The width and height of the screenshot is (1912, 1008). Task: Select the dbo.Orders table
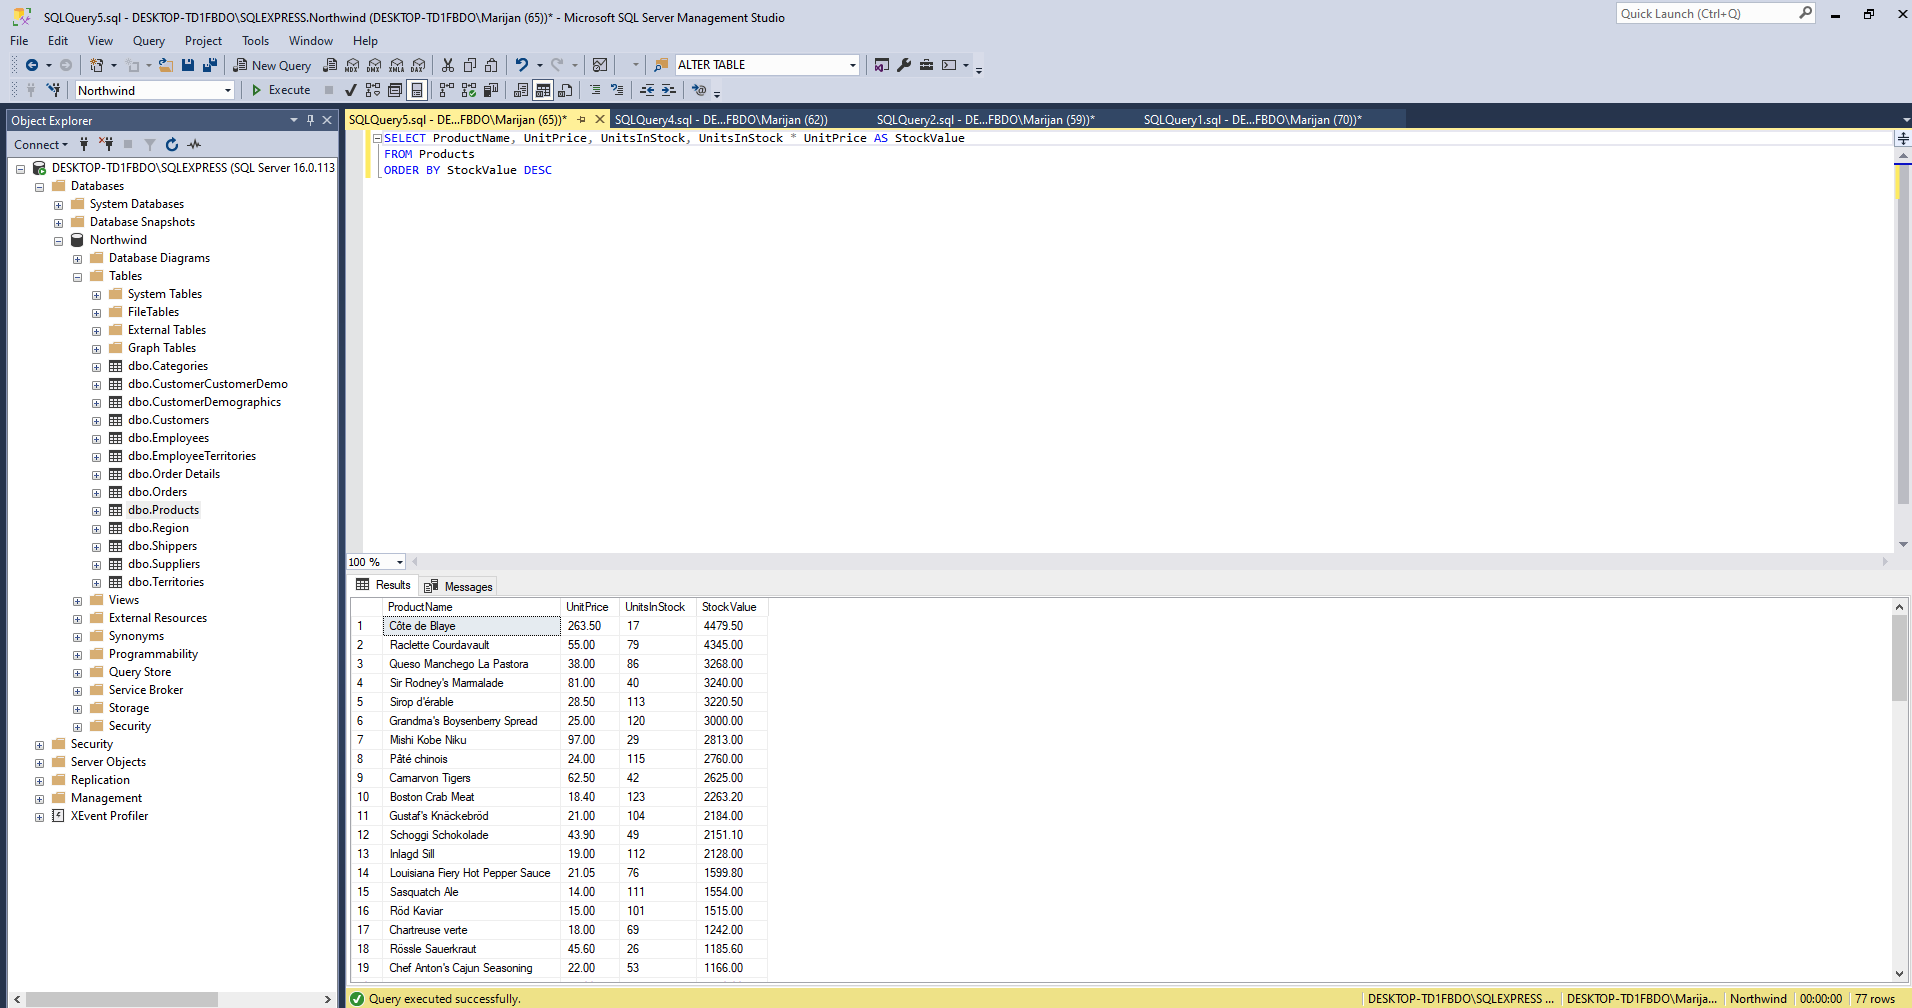157,492
